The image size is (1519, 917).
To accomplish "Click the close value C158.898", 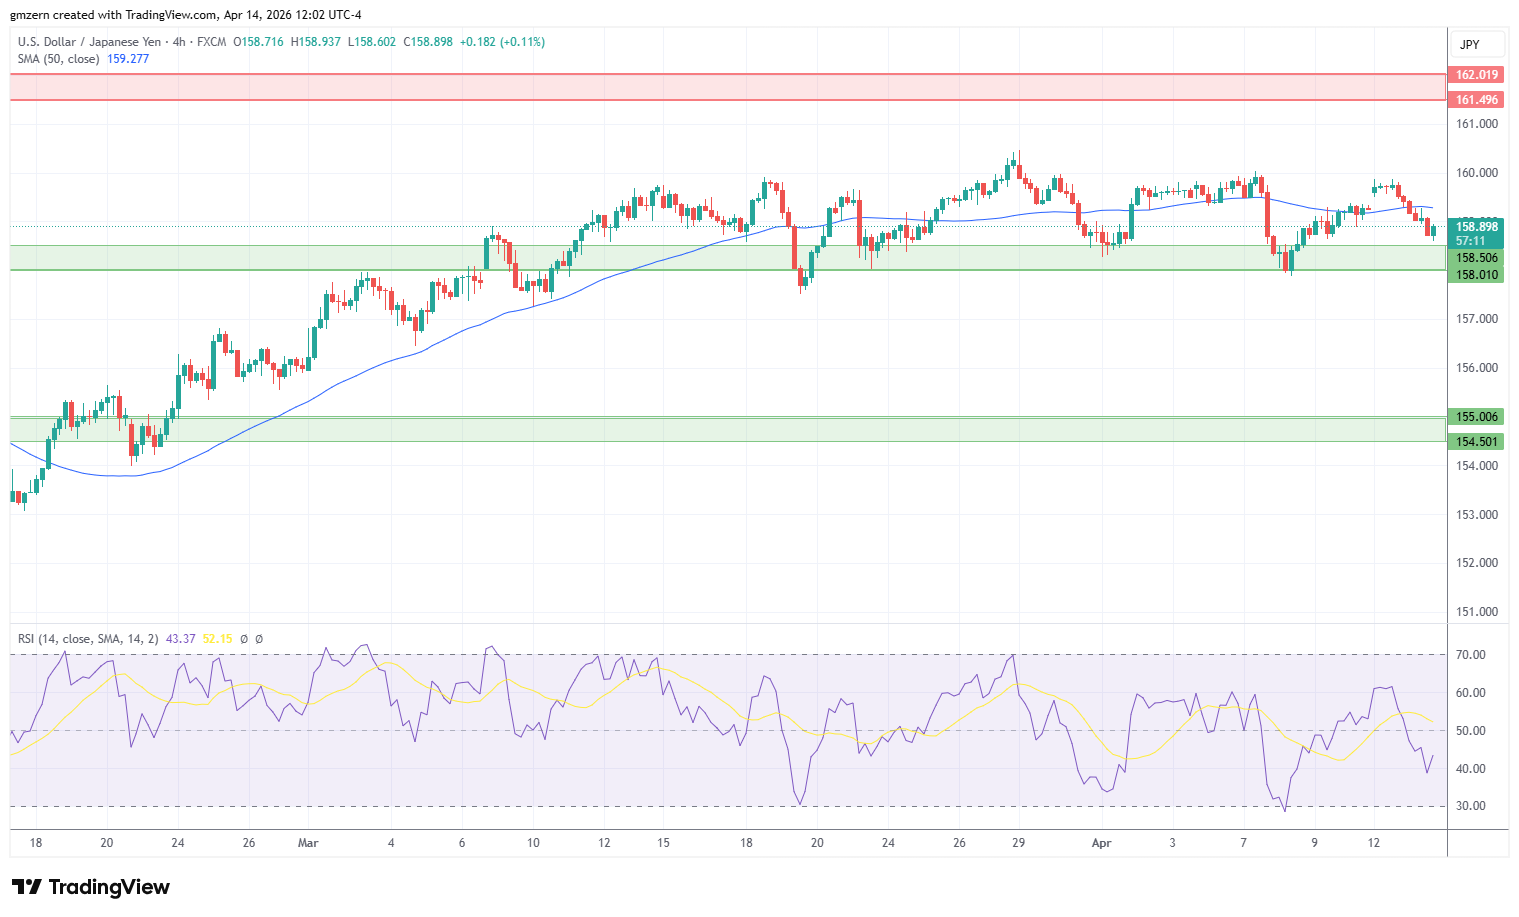I will tap(428, 42).
